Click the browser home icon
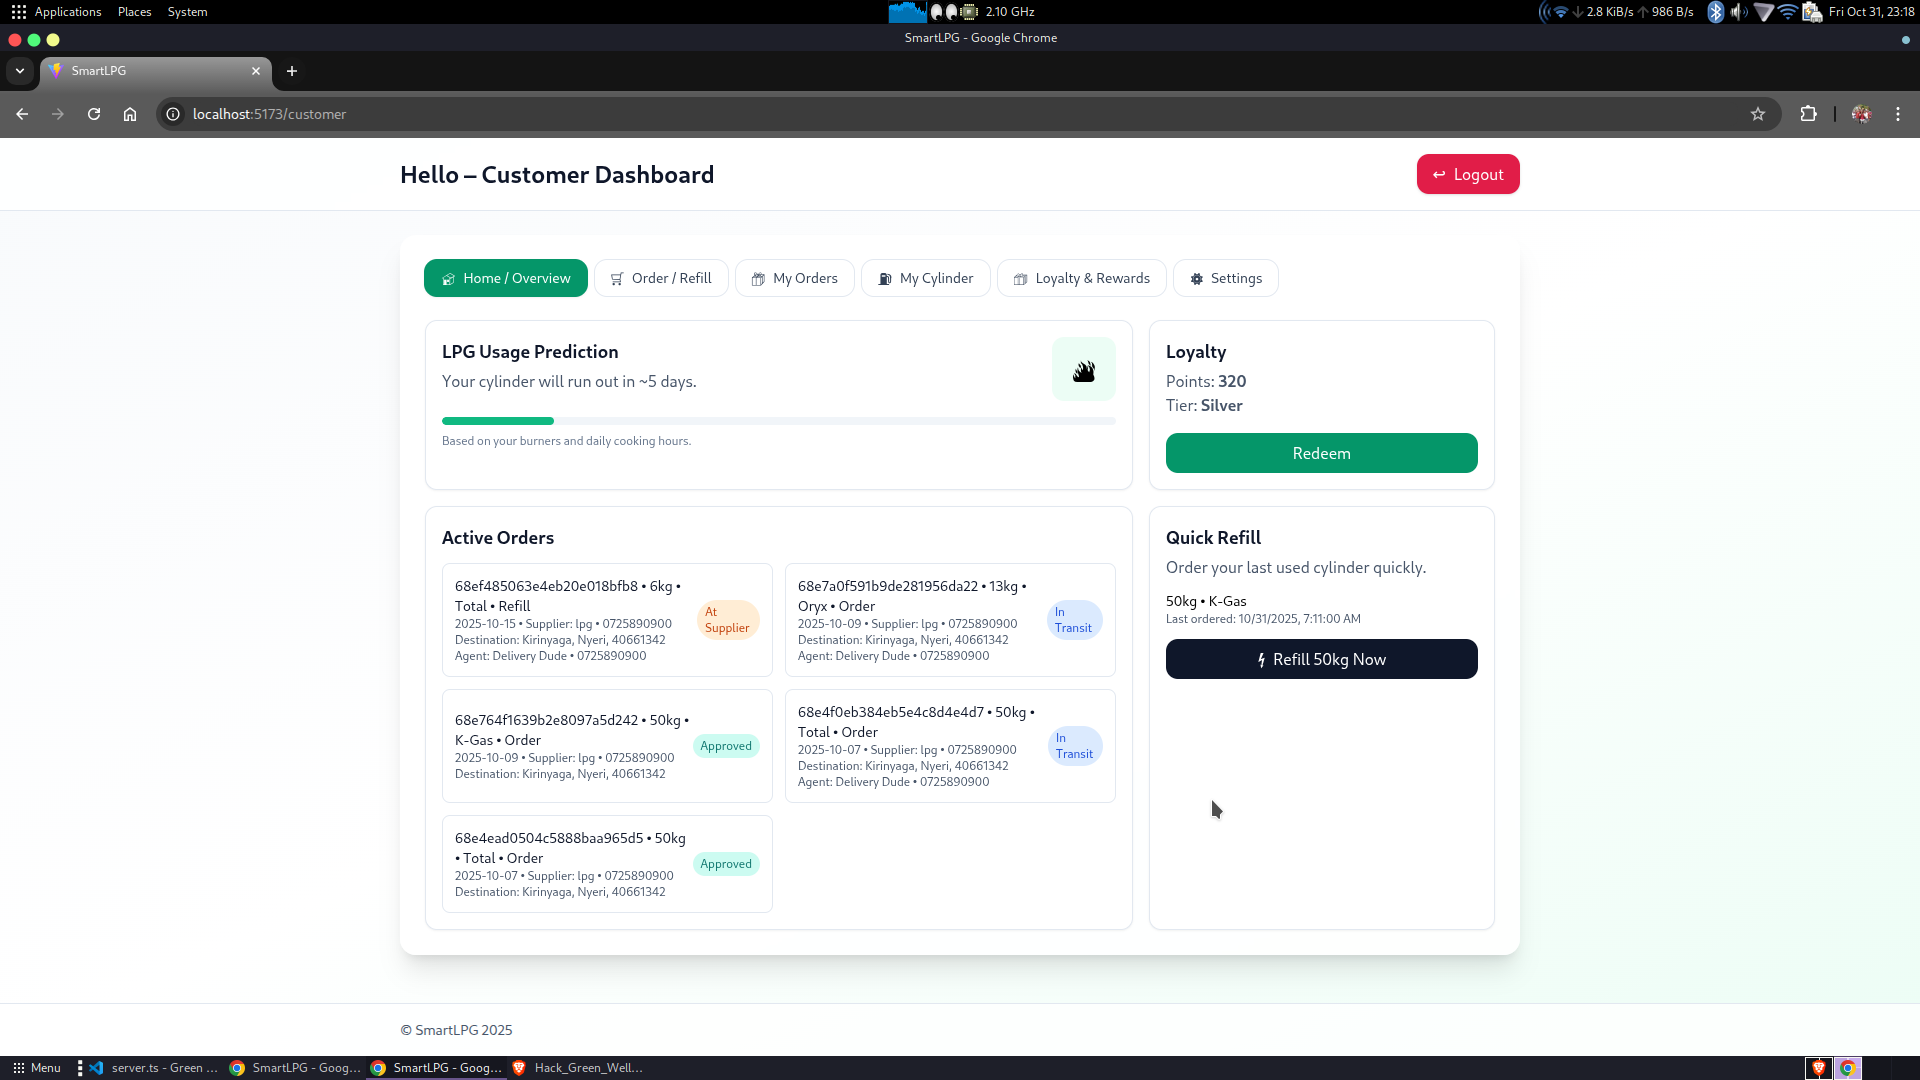This screenshot has width=1920, height=1080. [x=130, y=114]
